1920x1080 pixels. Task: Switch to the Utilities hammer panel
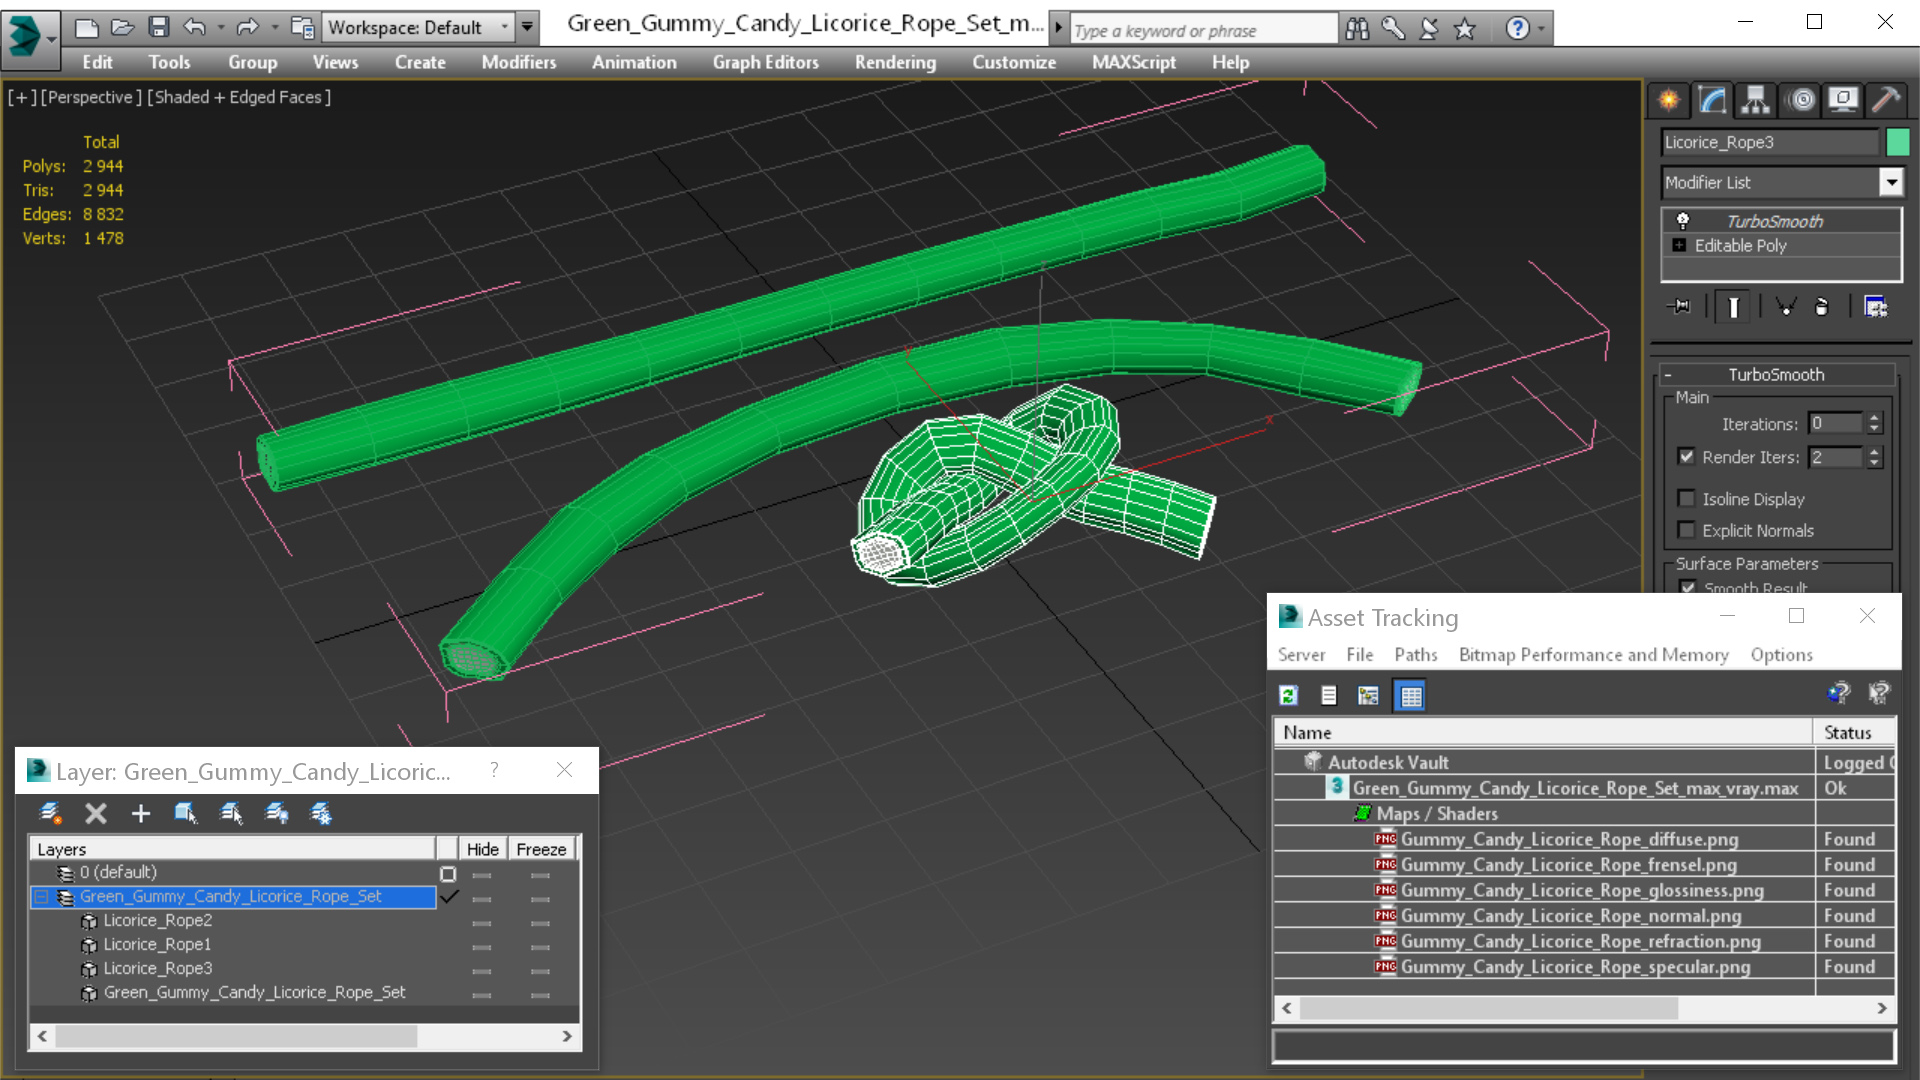point(1886,100)
